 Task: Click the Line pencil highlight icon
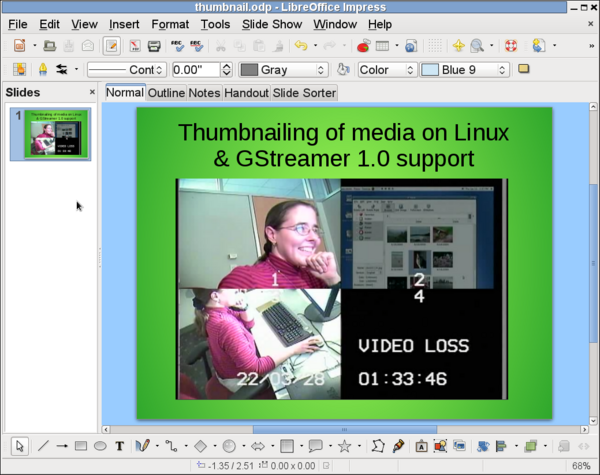click(x=43, y=70)
